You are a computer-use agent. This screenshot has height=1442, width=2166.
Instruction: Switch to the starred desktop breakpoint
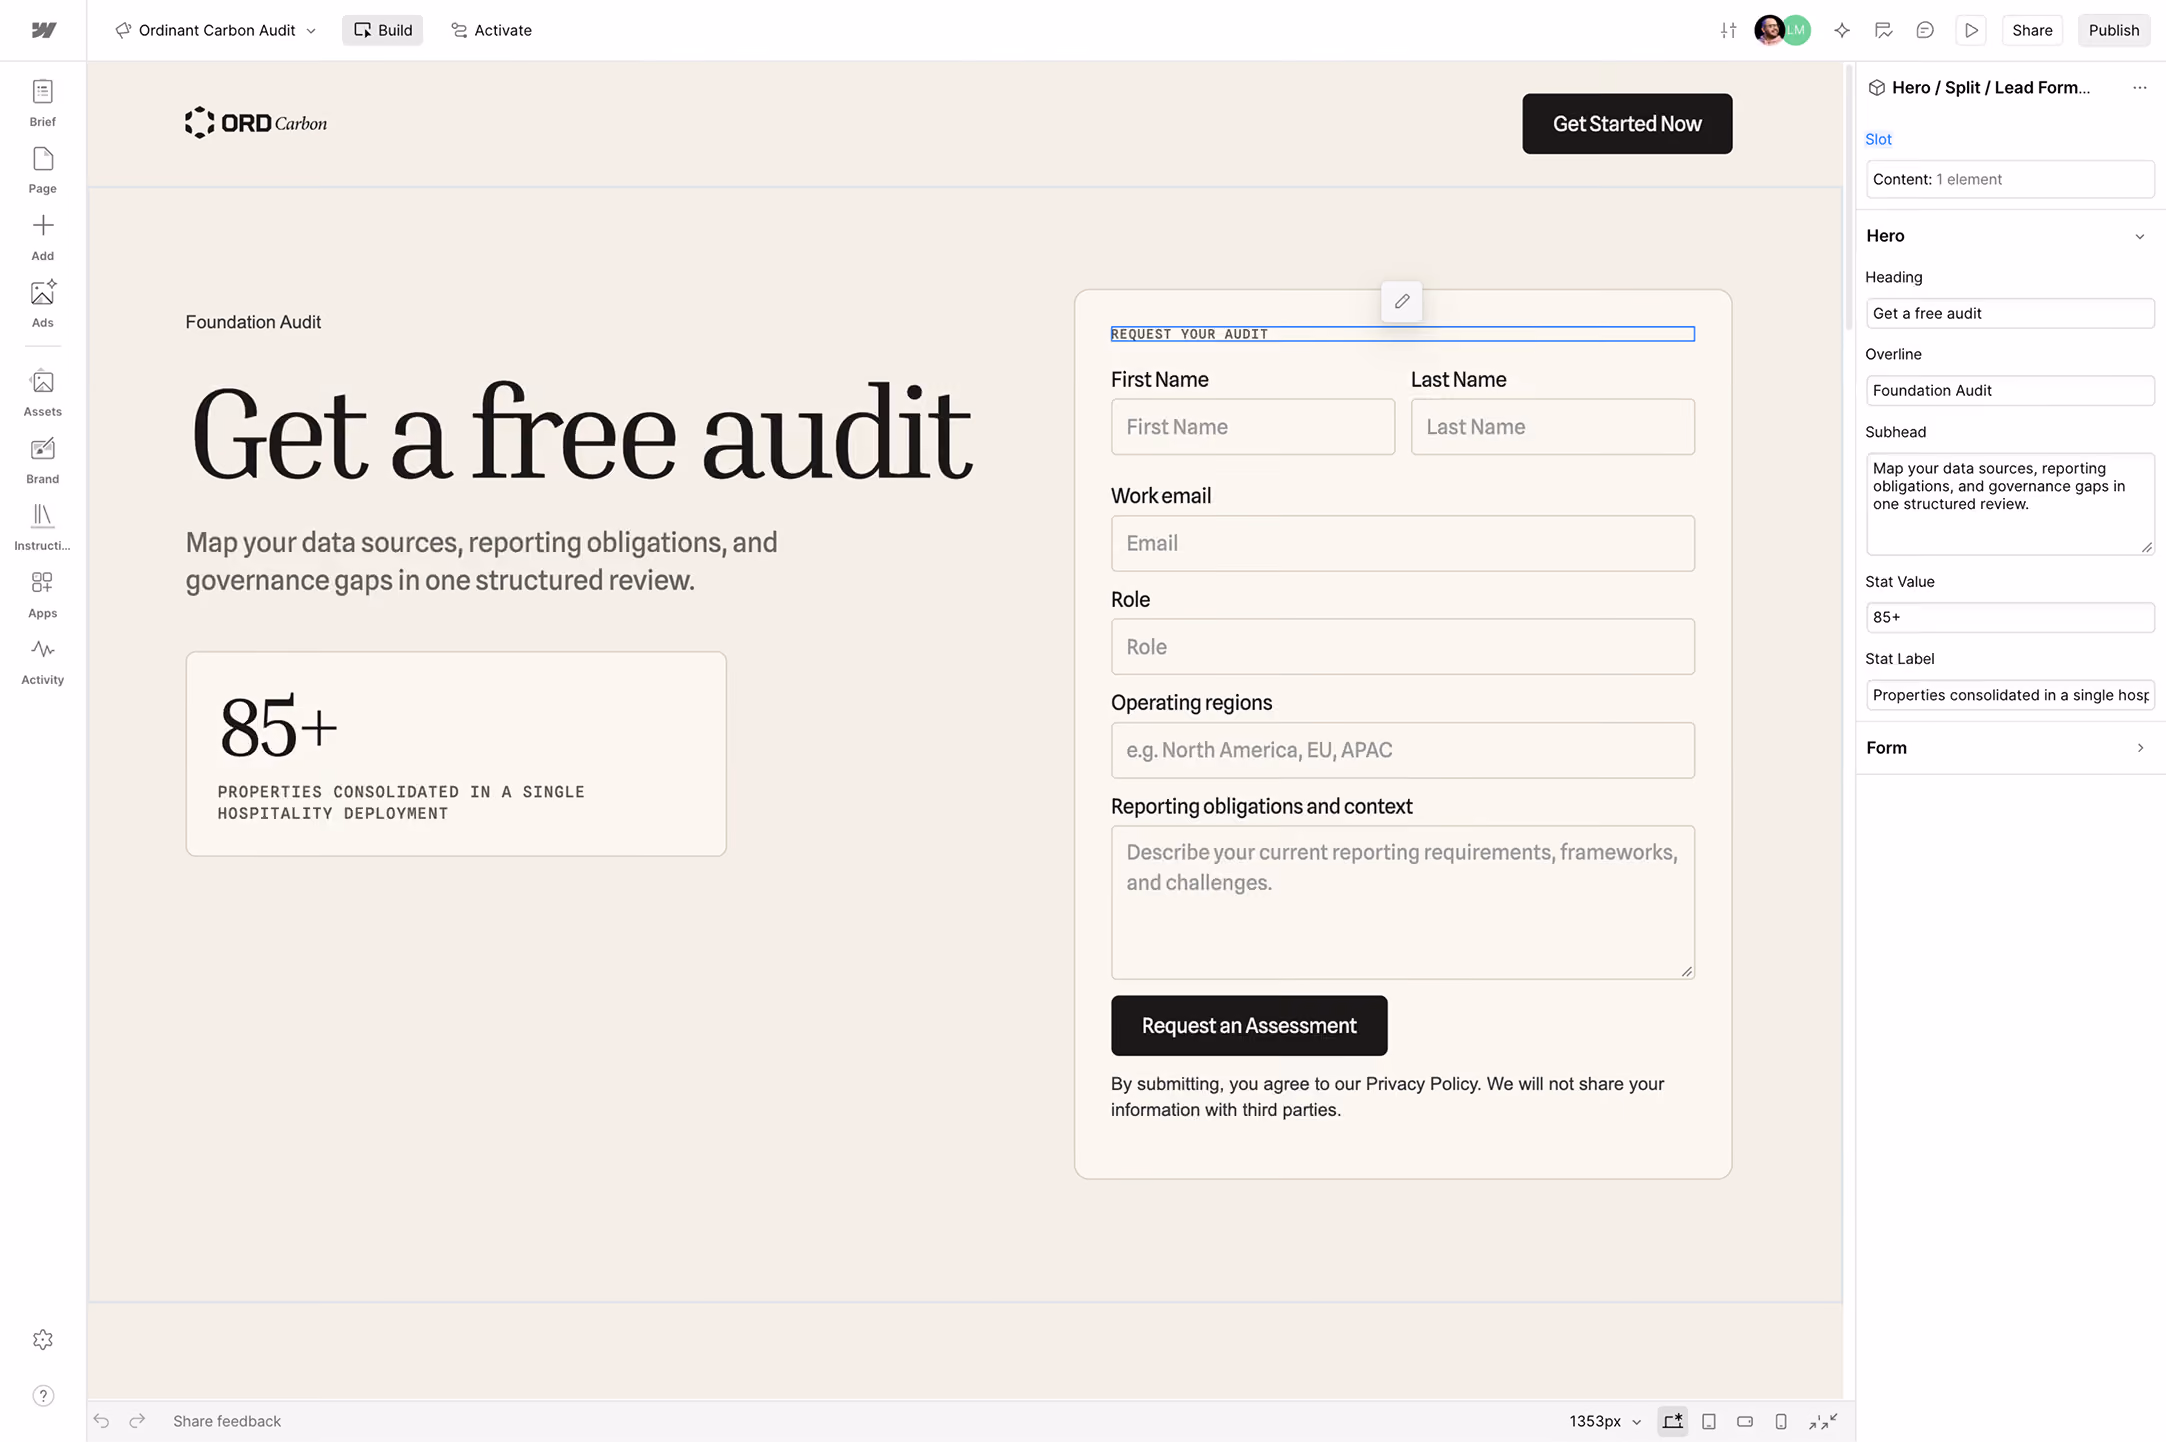(x=1672, y=1421)
